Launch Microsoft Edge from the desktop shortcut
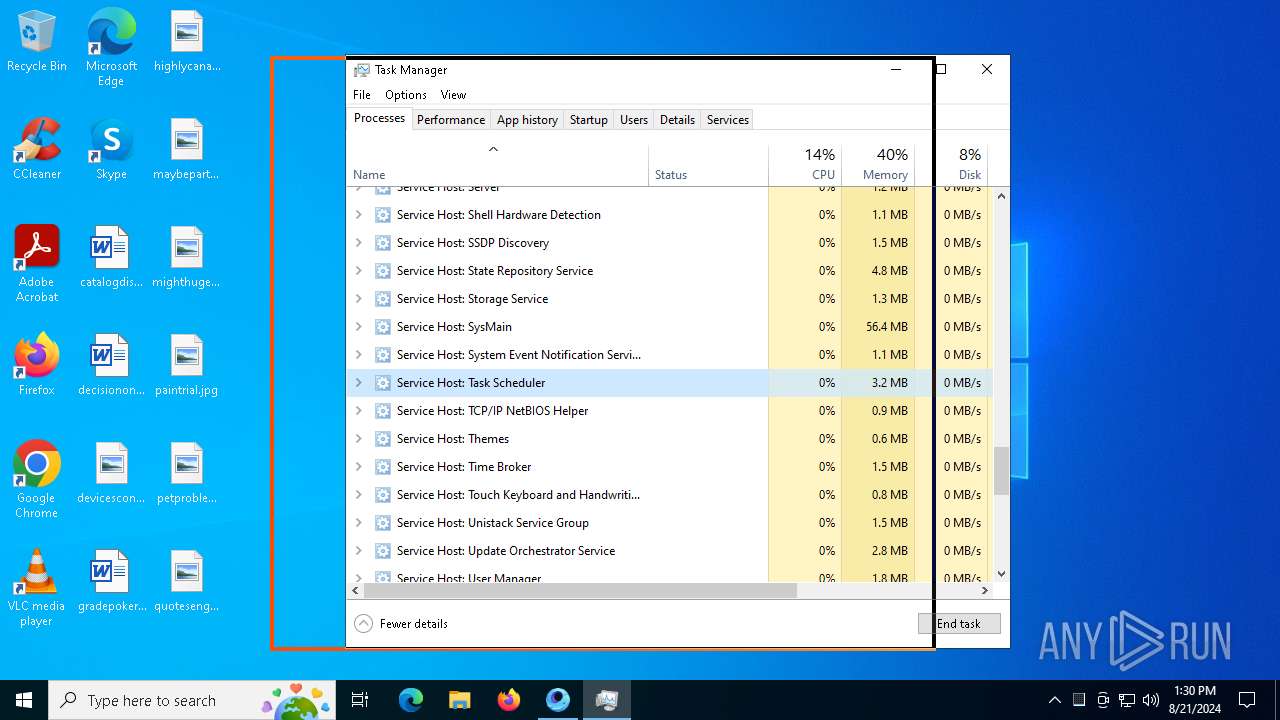 pos(111,48)
